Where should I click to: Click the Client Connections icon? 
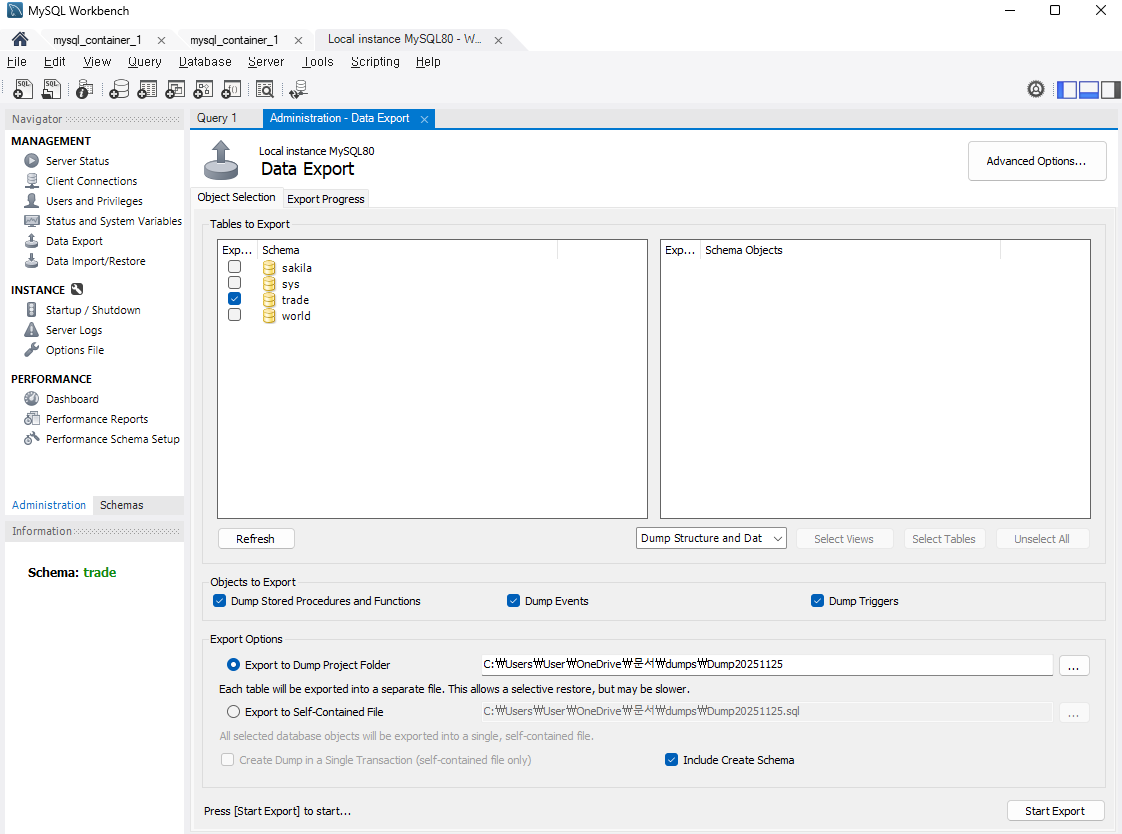[x=31, y=181]
